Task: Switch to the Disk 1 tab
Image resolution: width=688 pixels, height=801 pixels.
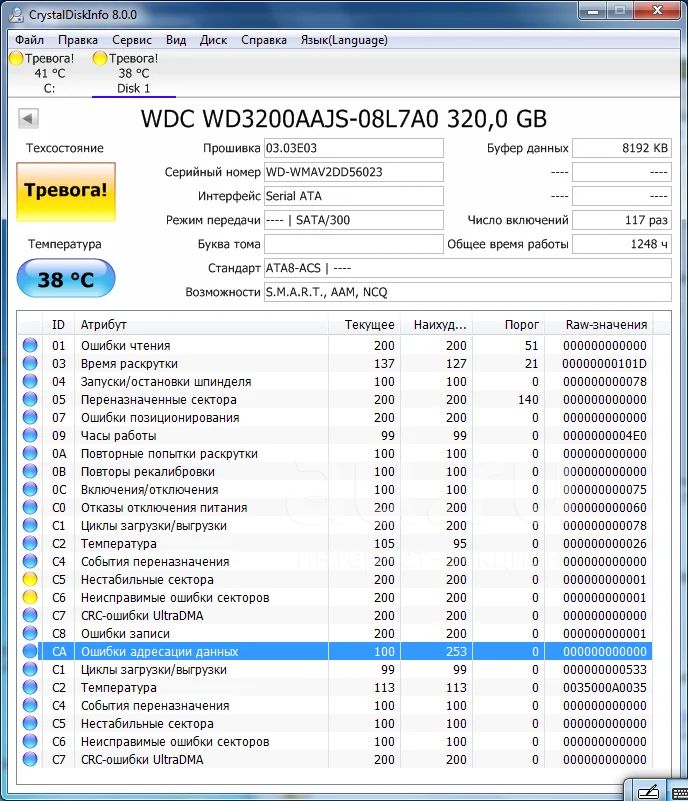Action: click(x=133, y=74)
